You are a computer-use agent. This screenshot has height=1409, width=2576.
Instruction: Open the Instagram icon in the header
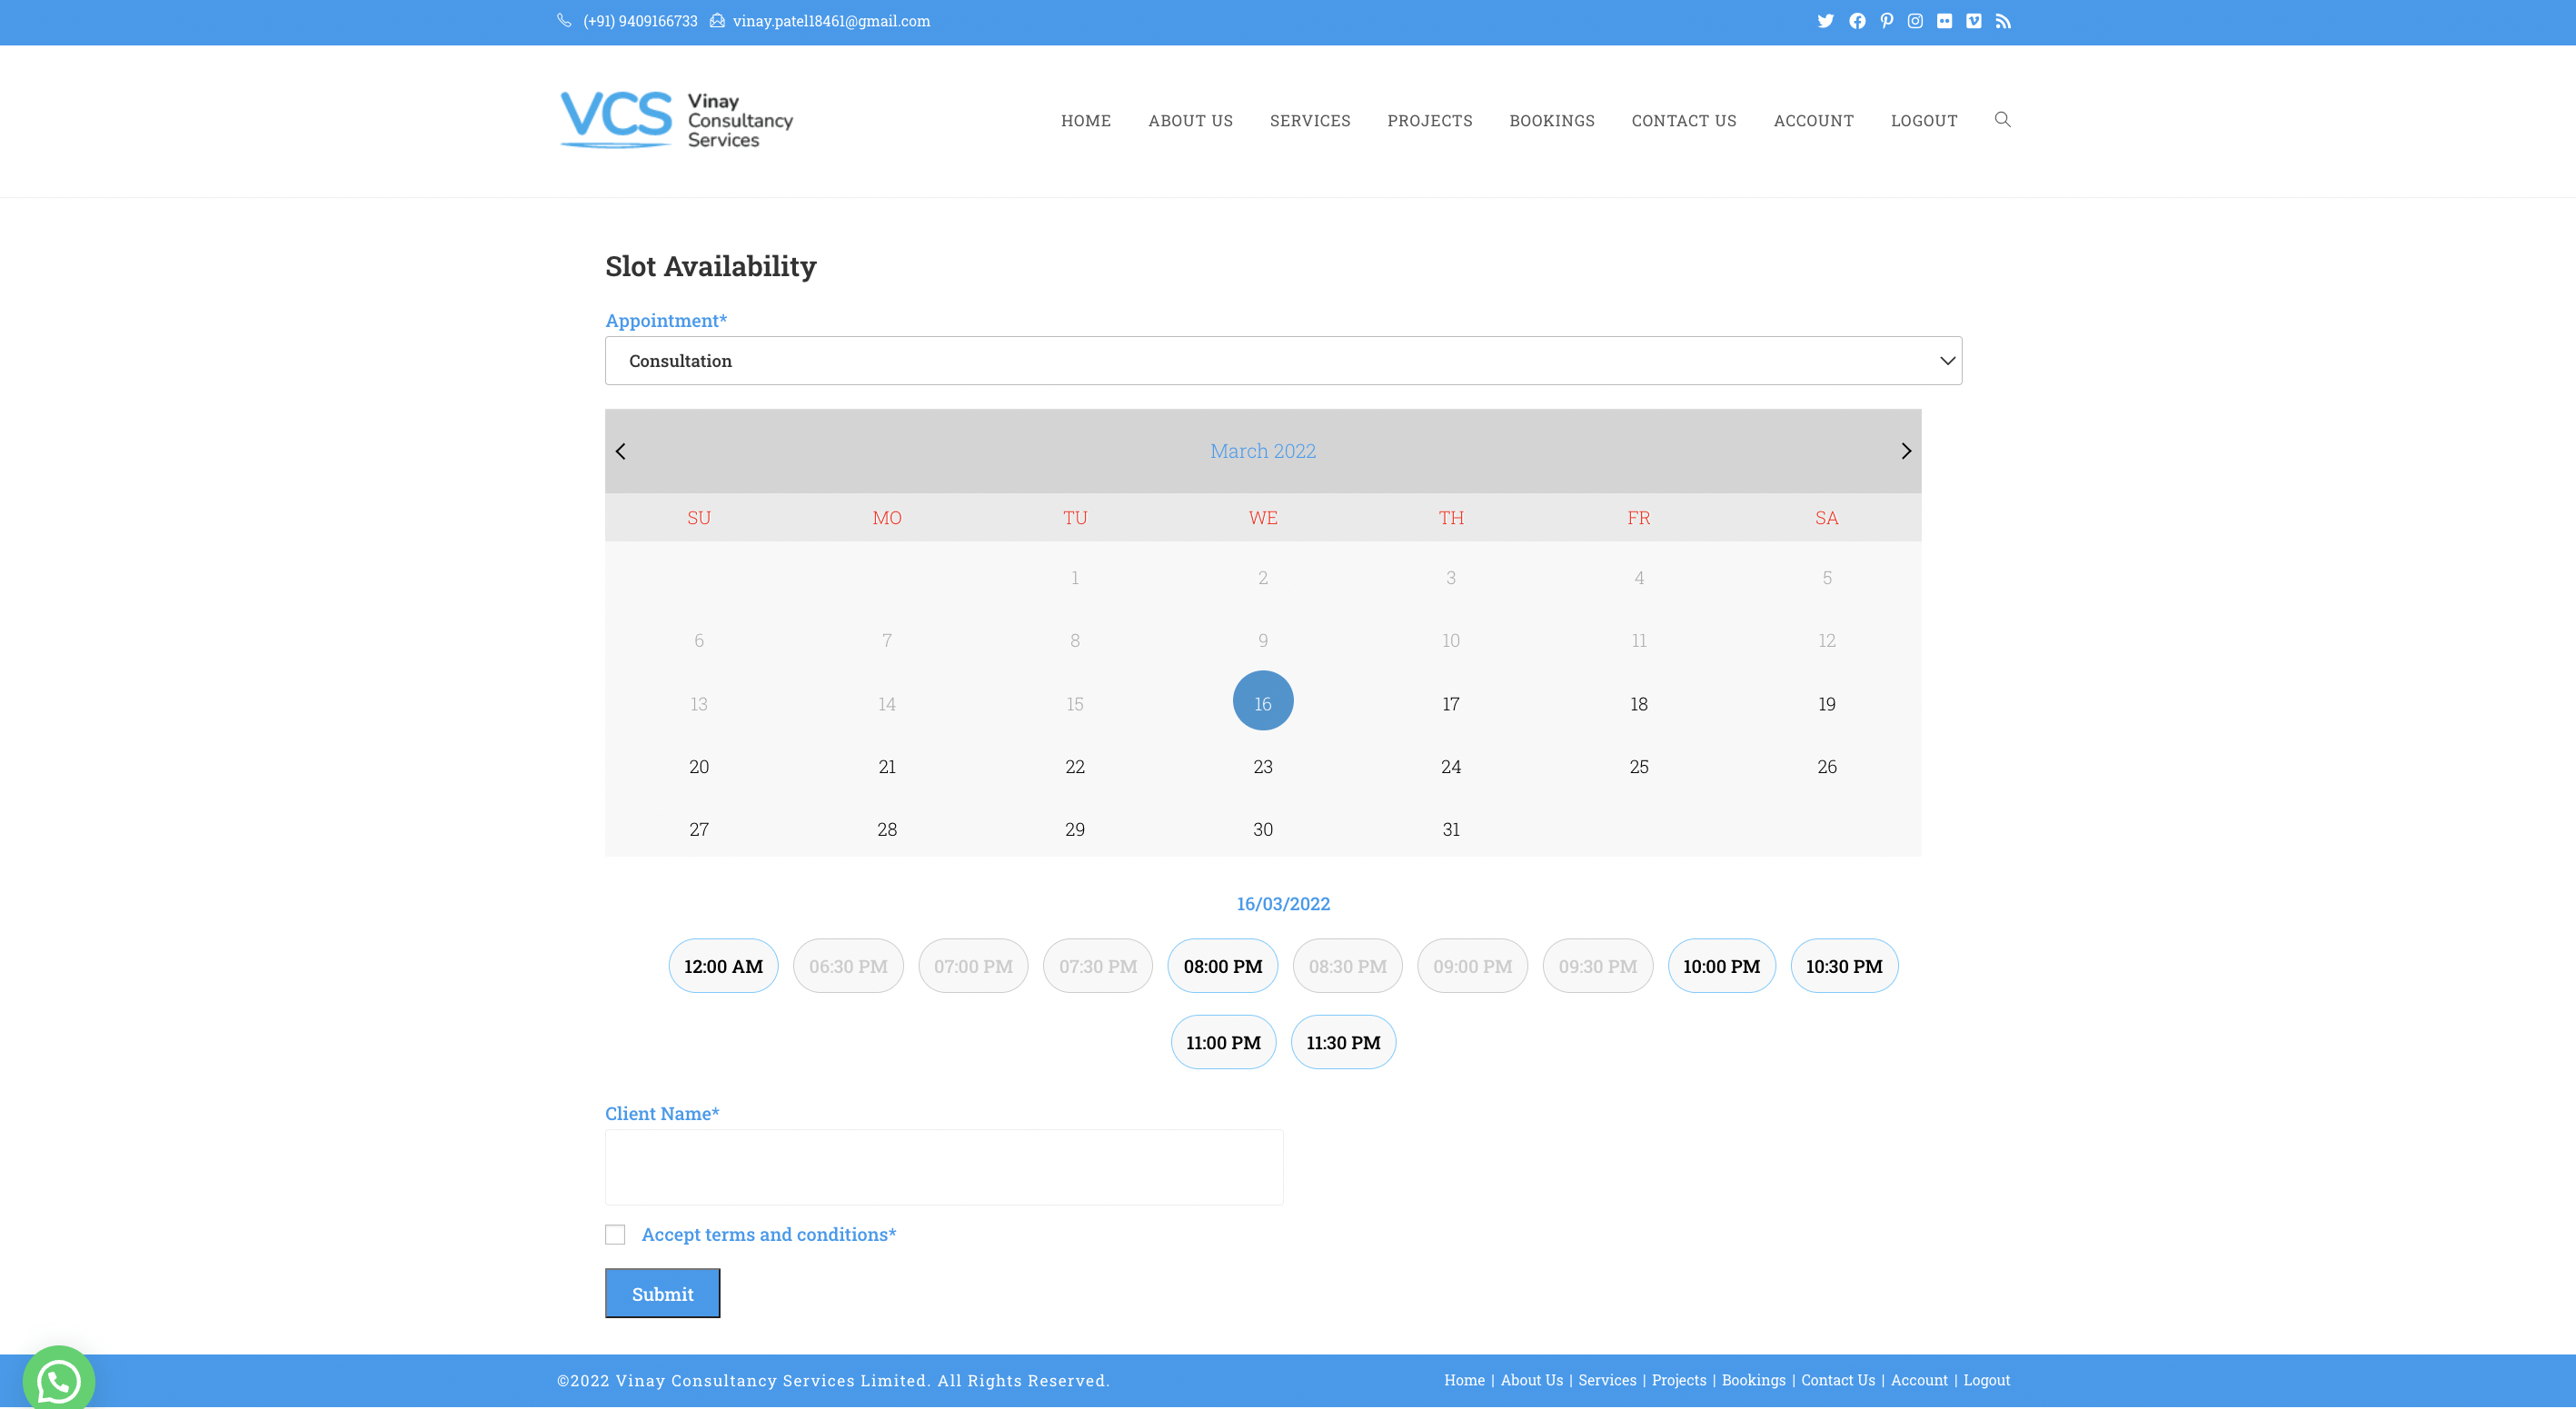[1915, 21]
